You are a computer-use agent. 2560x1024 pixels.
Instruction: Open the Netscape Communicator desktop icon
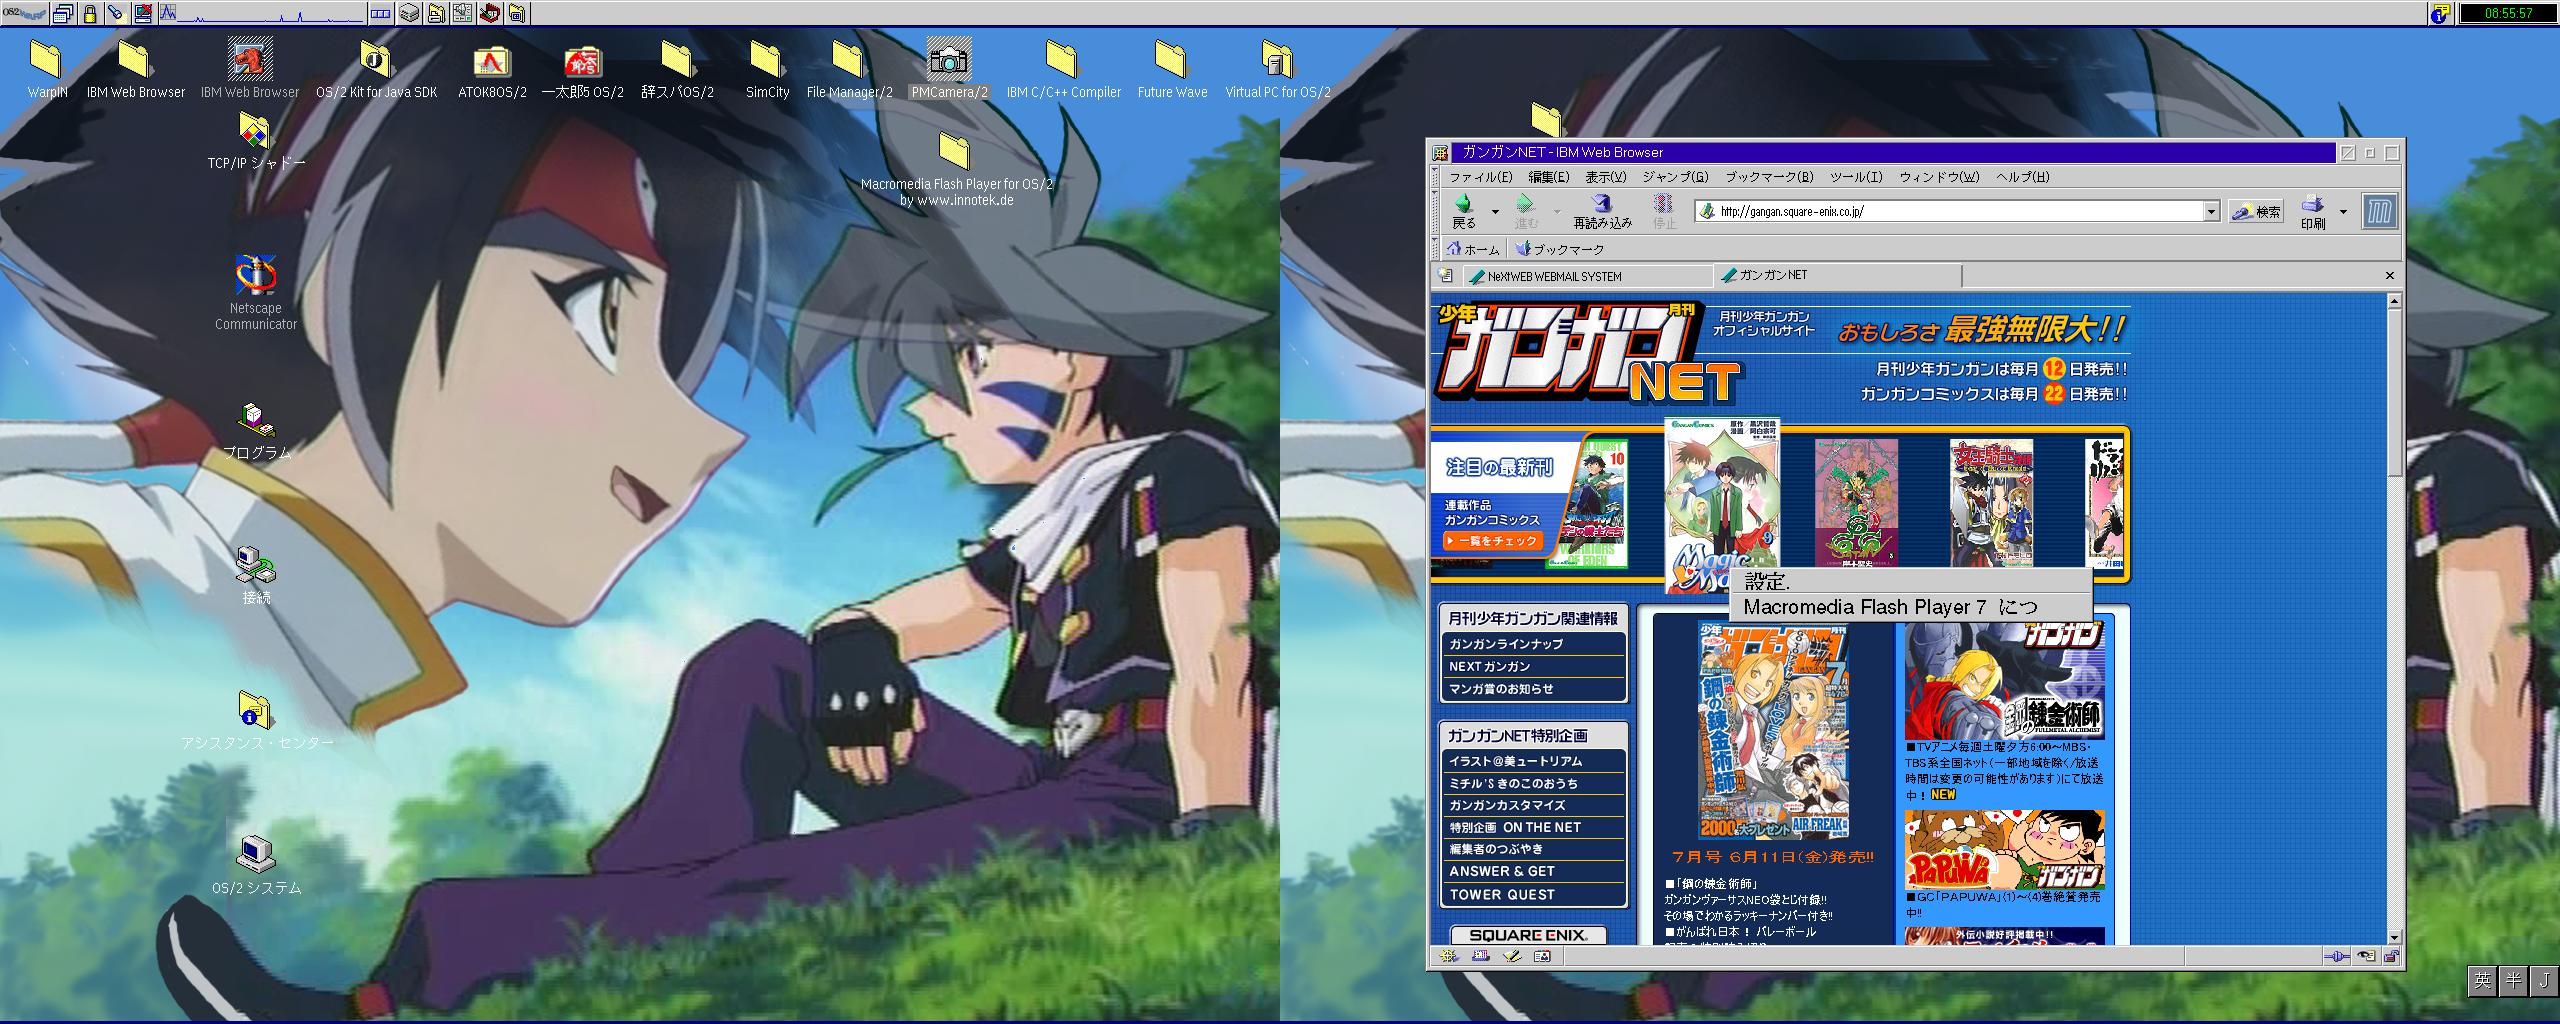tap(256, 292)
